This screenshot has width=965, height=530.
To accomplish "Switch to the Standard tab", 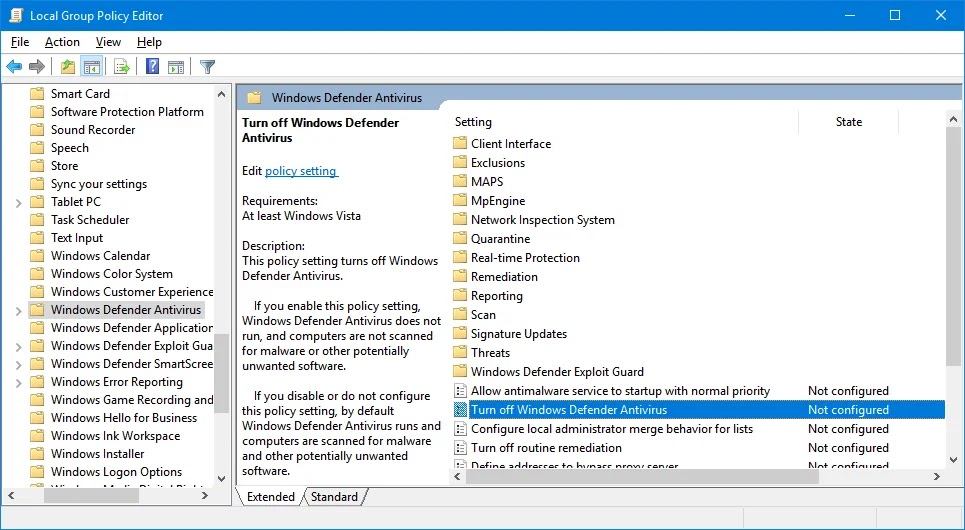I will (334, 497).
